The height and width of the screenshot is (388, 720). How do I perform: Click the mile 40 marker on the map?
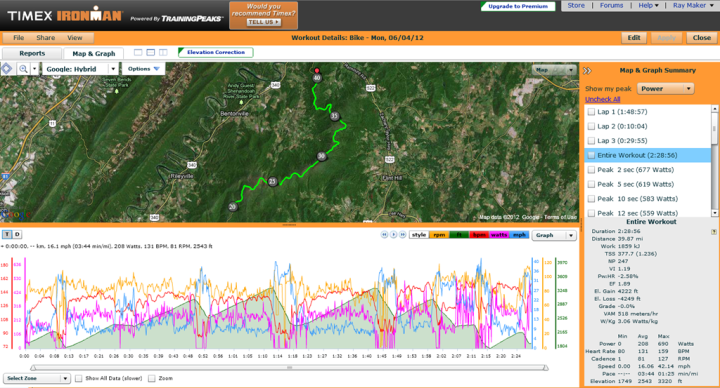(x=317, y=78)
